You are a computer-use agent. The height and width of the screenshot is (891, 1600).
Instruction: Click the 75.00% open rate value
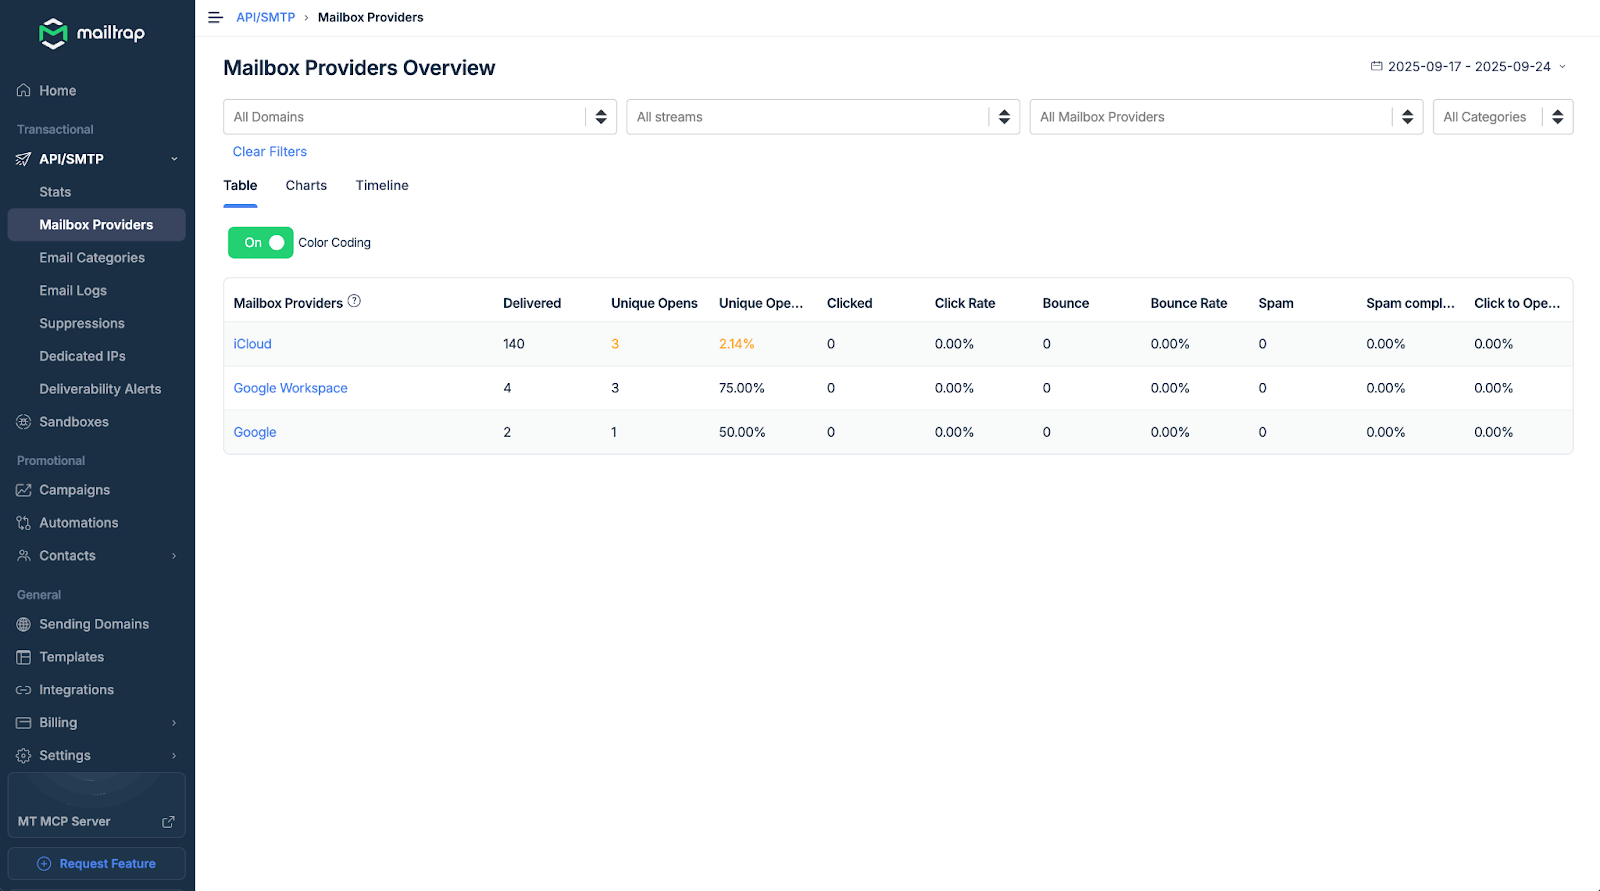pyautogui.click(x=742, y=388)
